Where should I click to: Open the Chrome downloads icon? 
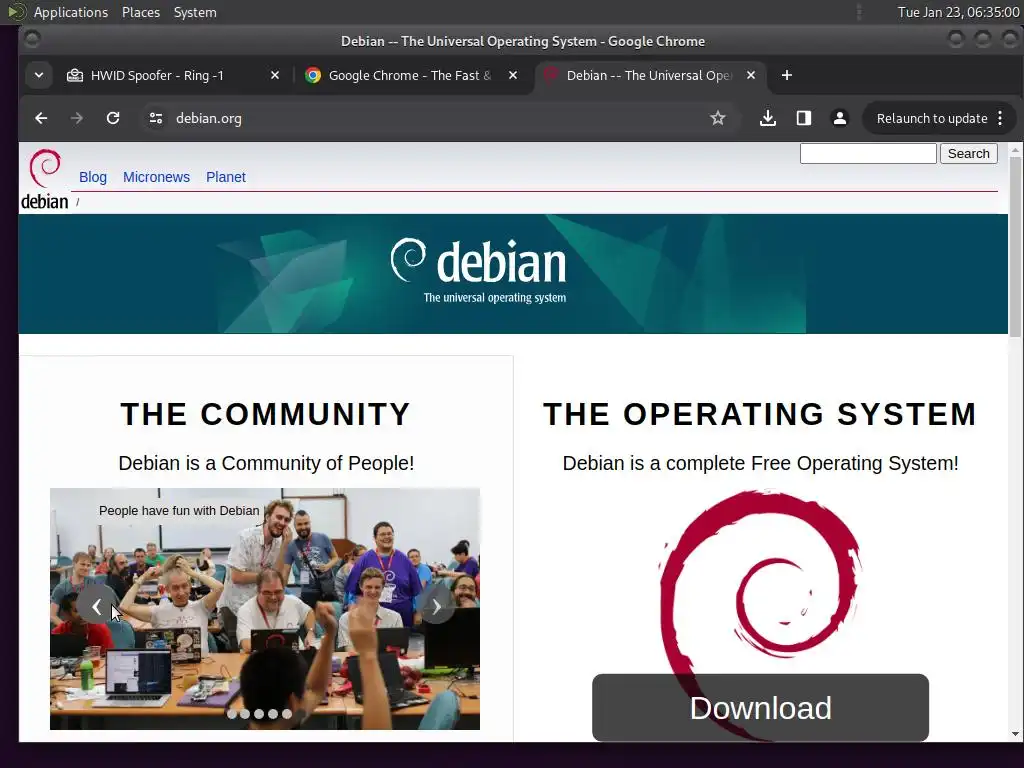(x=768, y=118)
